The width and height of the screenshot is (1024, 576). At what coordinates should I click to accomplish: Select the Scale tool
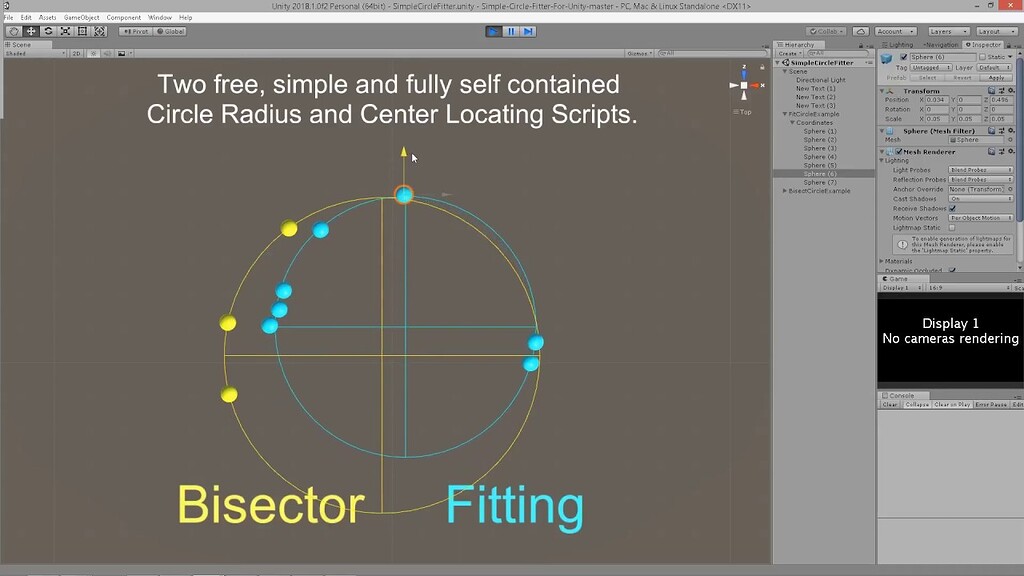point(66,31)
